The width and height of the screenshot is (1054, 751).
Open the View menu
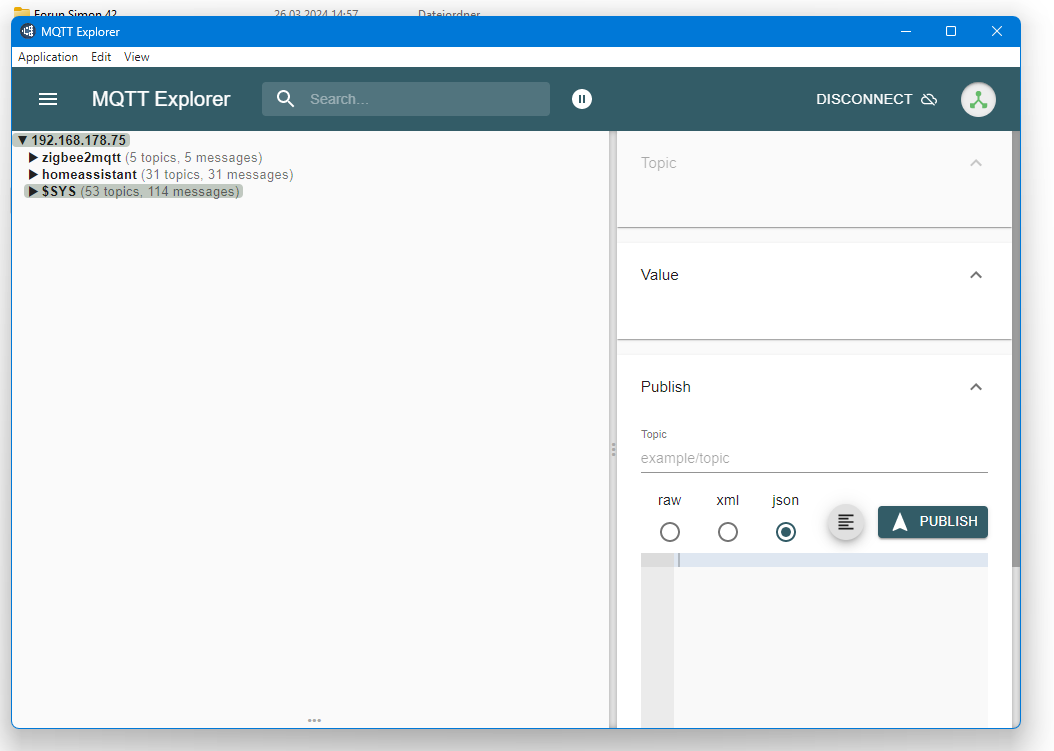137,57
